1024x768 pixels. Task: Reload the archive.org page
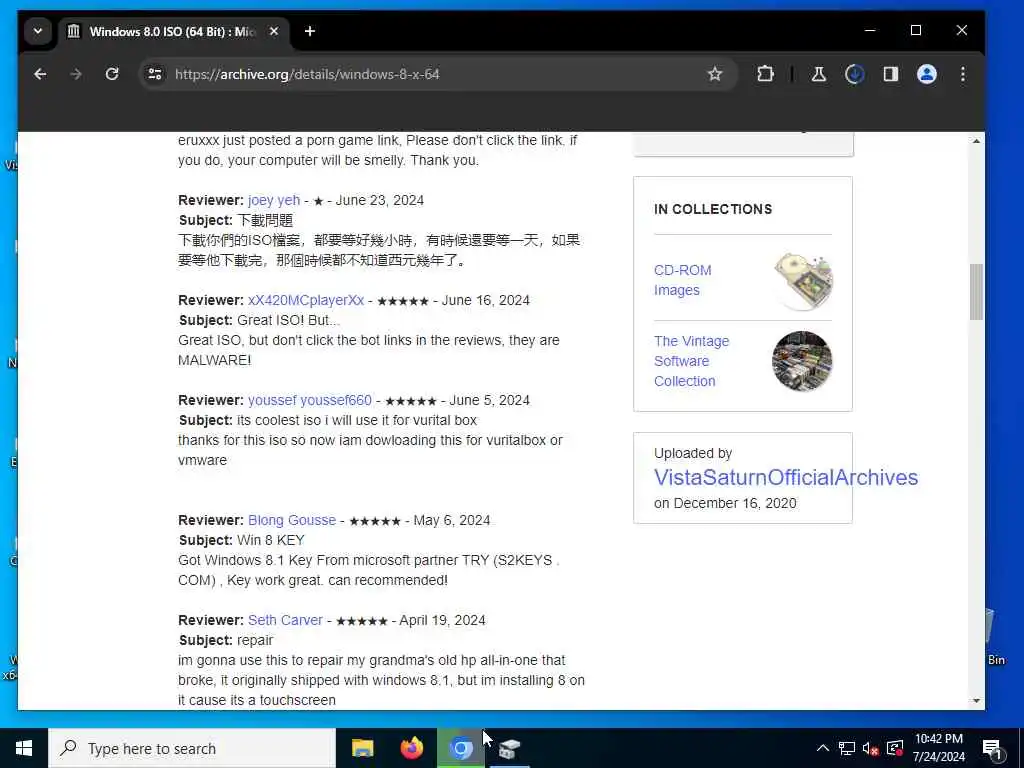(x=112, y=74)
